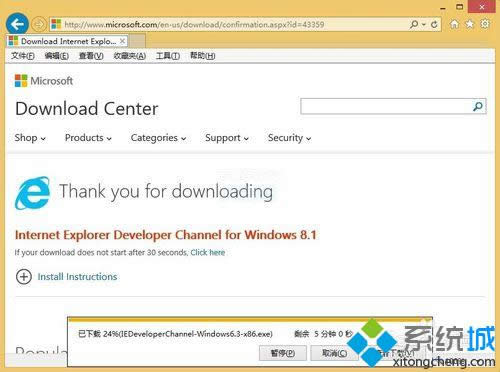Image resolution: width=500 pixels, height=372 pixels.
Task: Open the 编辑(E) menu
Action: [57, 56]
